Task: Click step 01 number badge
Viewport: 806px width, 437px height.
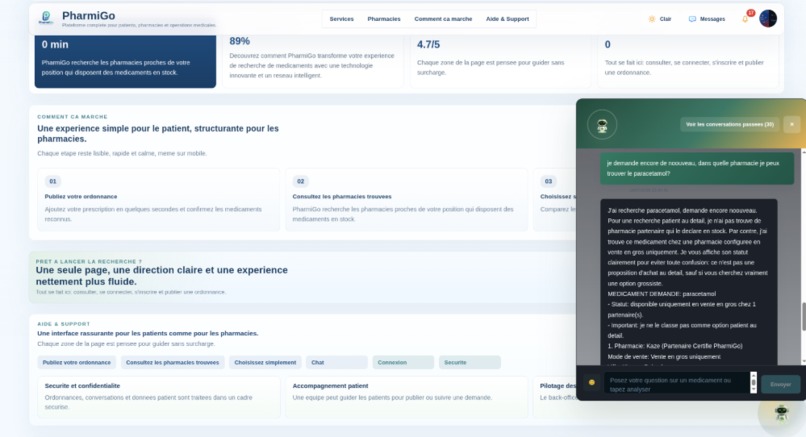Action: 52,181
